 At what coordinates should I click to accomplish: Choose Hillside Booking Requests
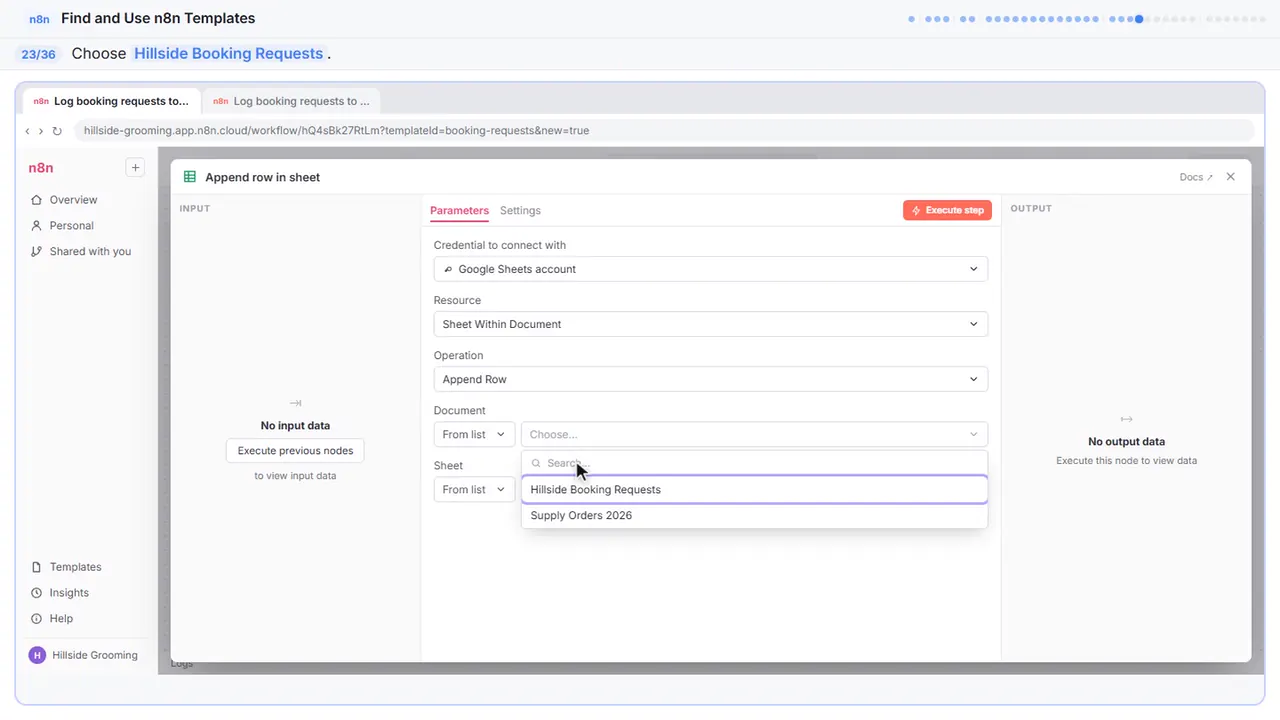pyautogui.click(x=754, y=490)
